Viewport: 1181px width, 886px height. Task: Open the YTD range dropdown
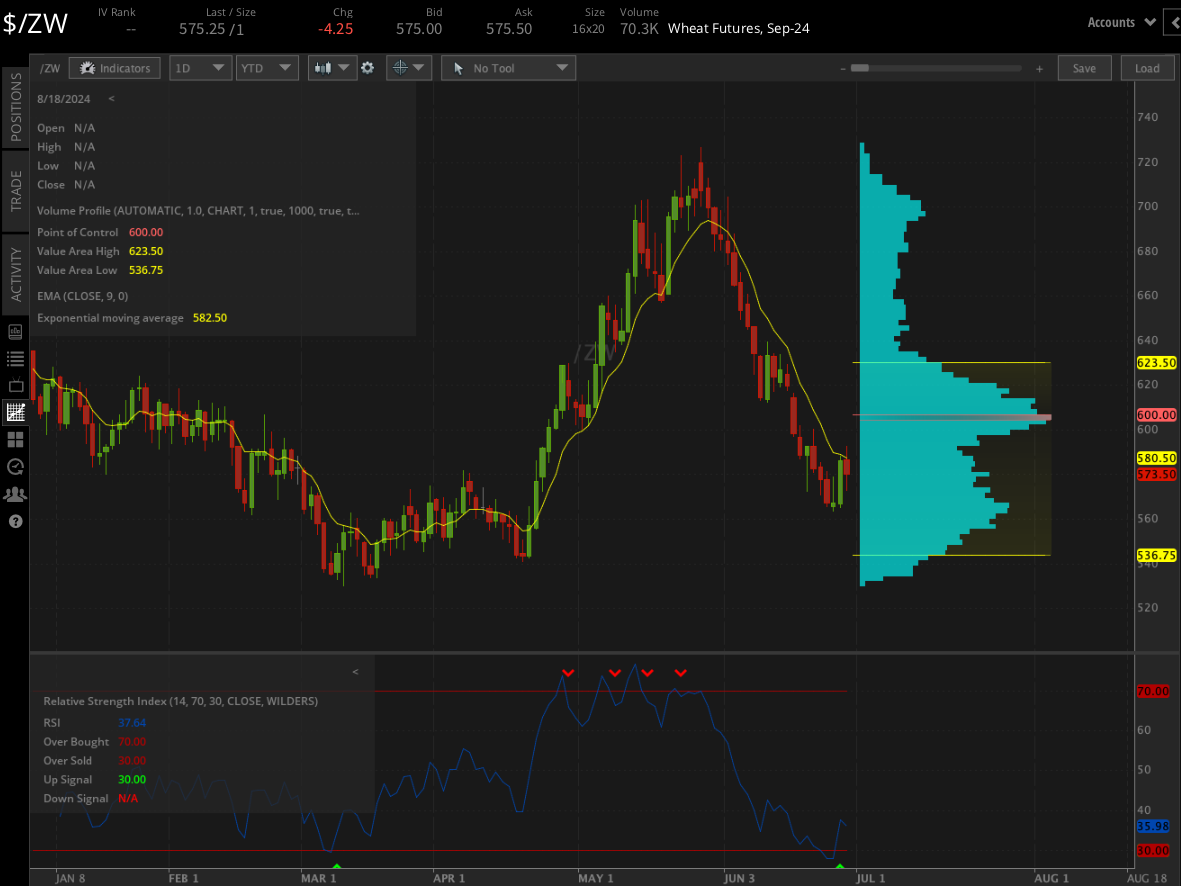point(267,67)
